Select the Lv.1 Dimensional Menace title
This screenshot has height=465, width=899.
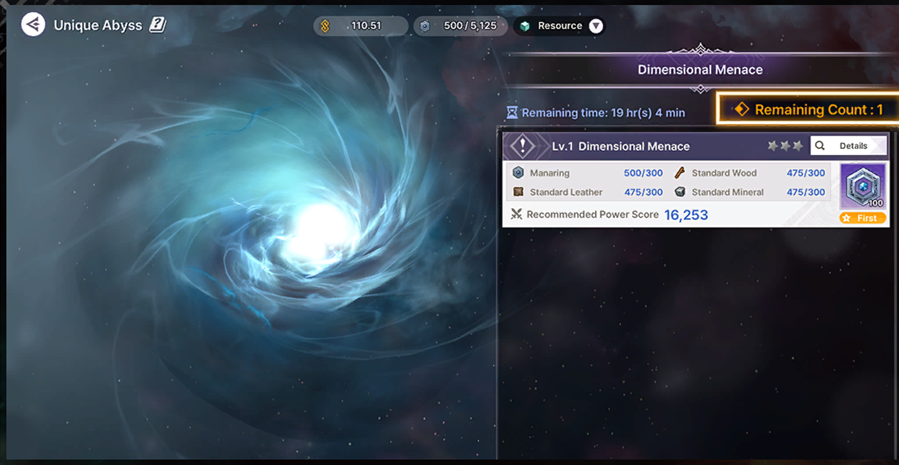tap(620, 146)
